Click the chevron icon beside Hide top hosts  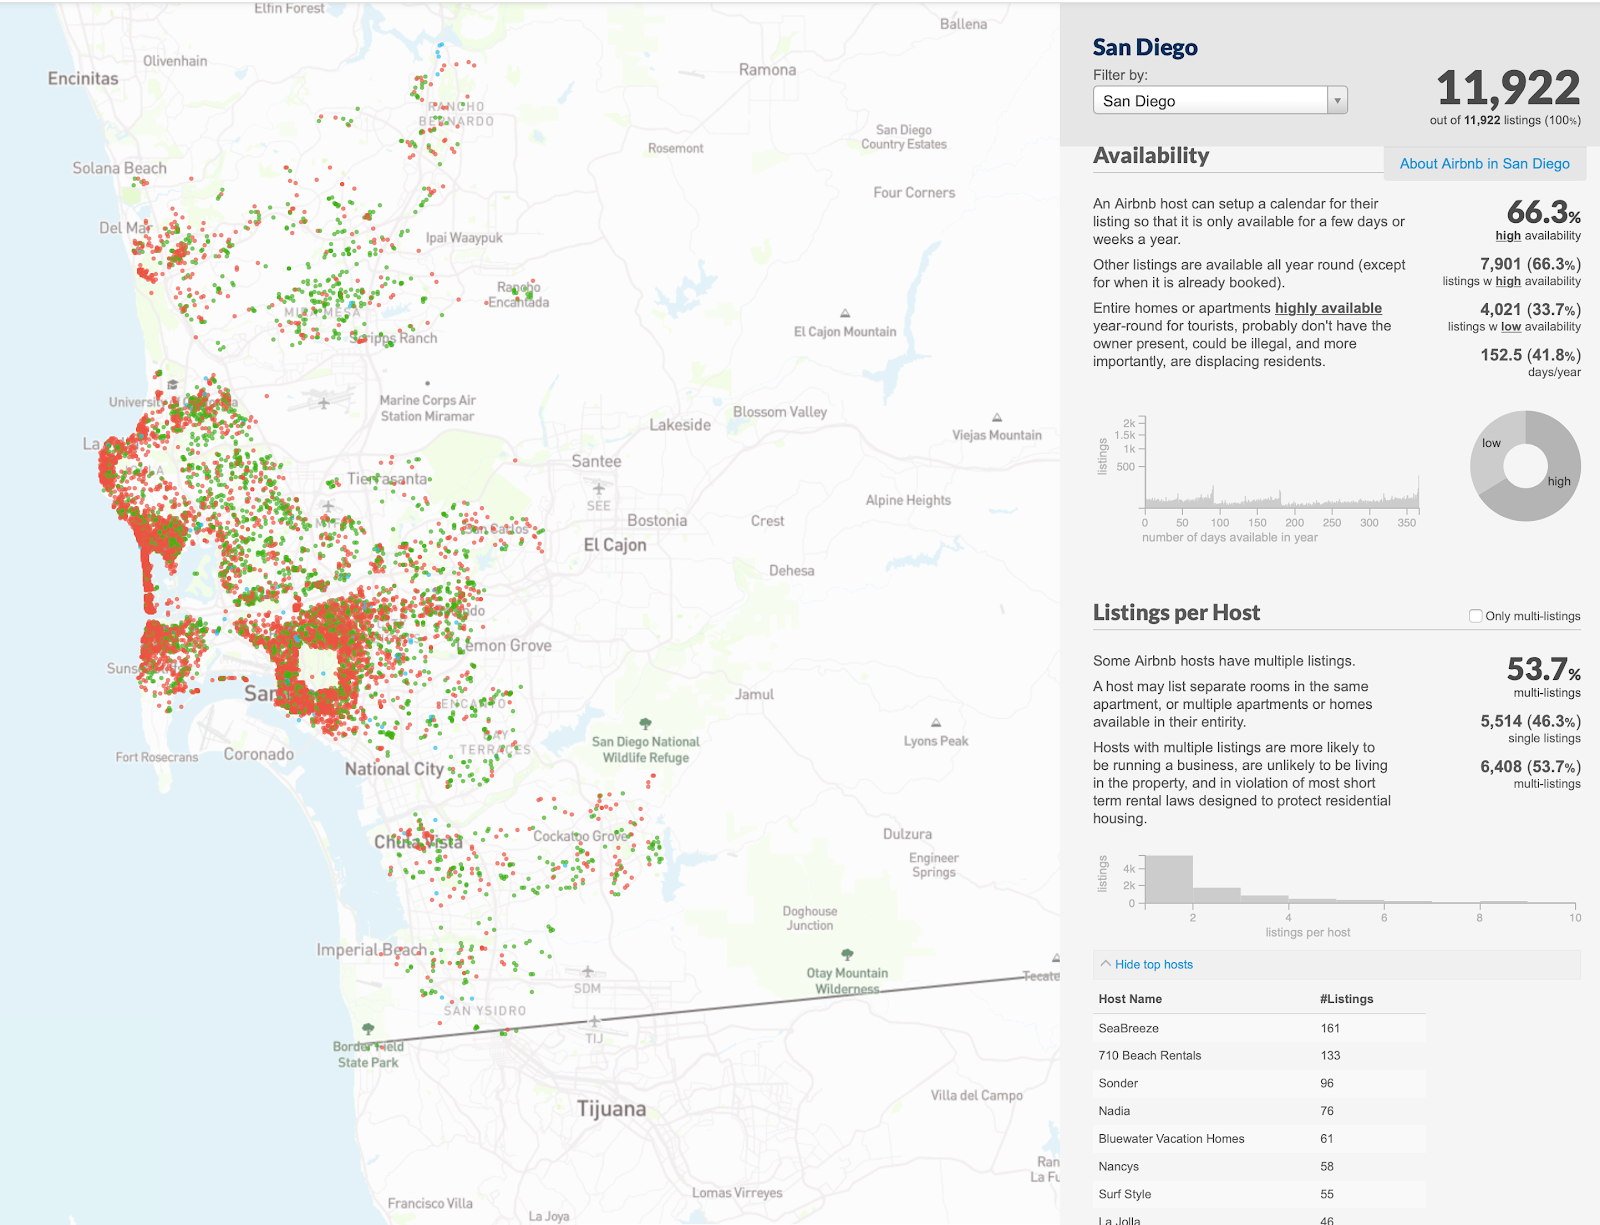pyautogui.click(x=1105, y=964)
